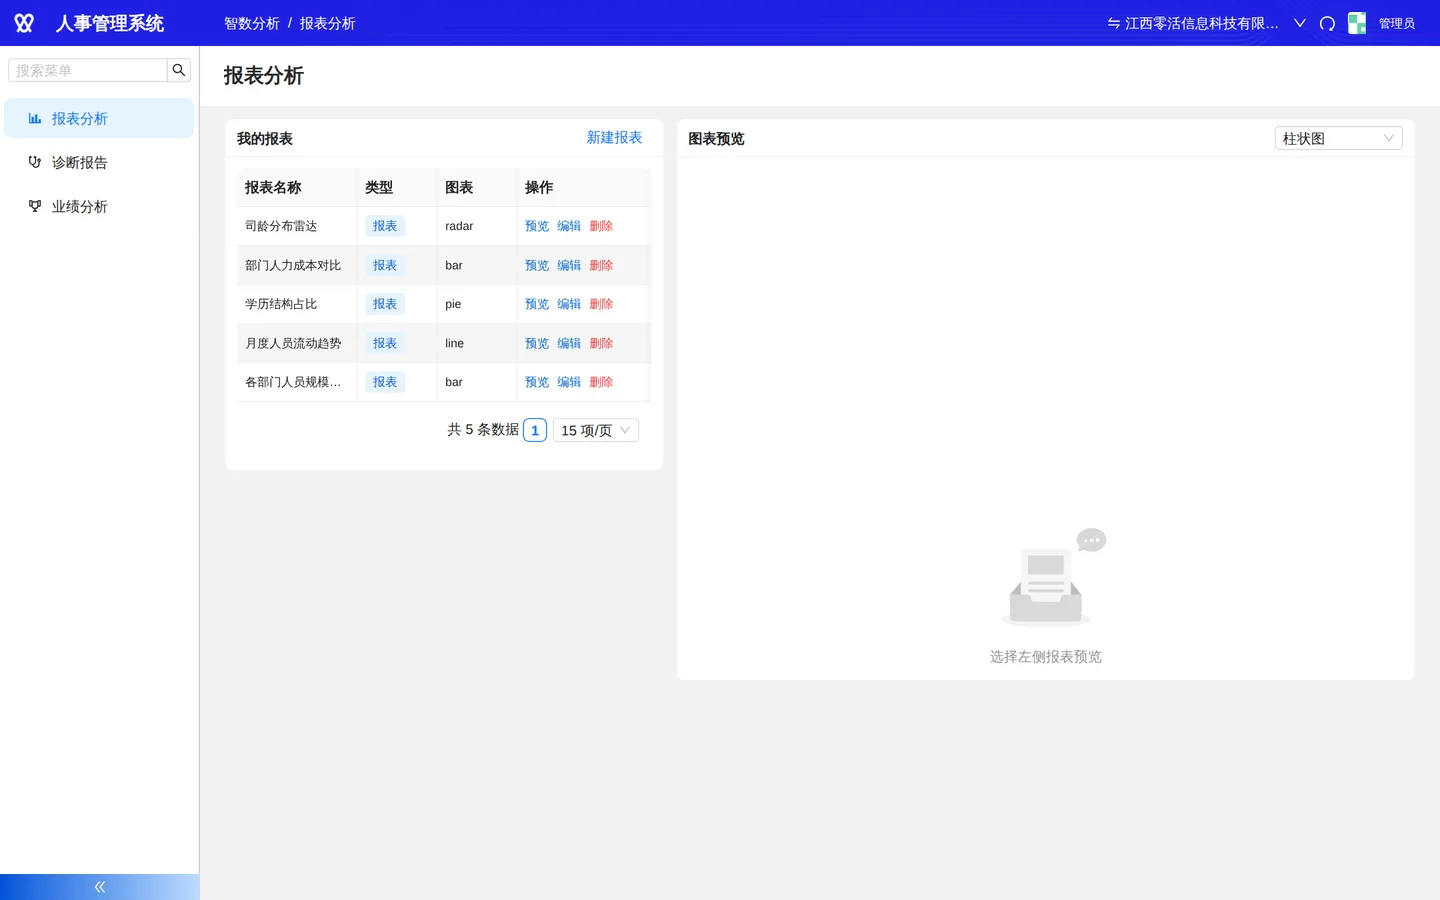Open the 15 项/页 page size dropdown
Screen dimensions: 1440x900
click(596, 430)
